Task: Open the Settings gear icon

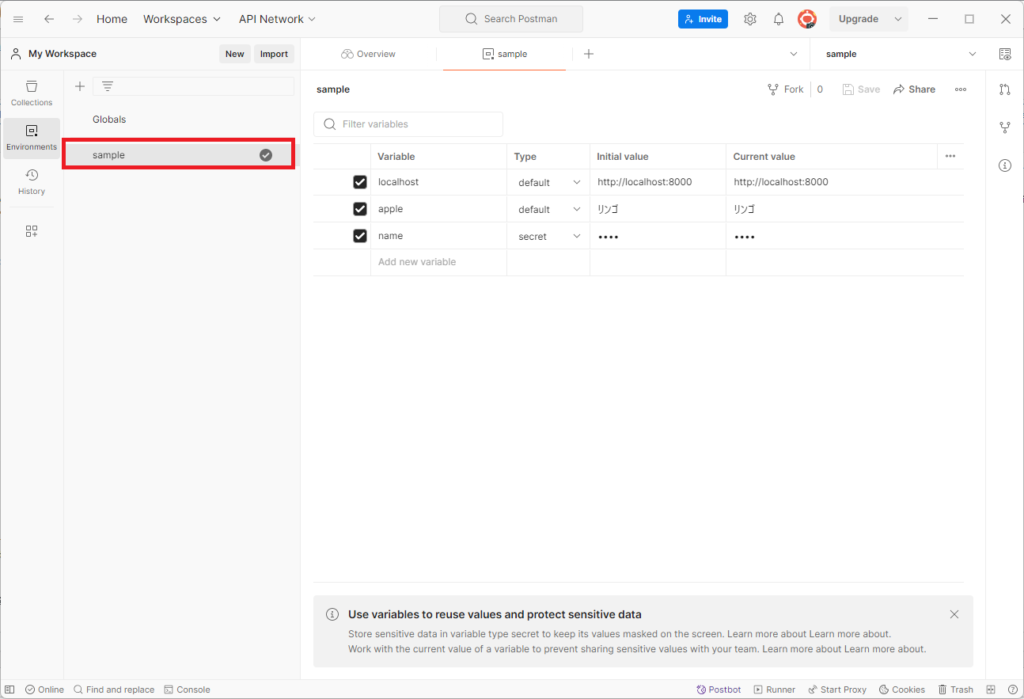Action: pyautogui.click(x=750, y=19)
